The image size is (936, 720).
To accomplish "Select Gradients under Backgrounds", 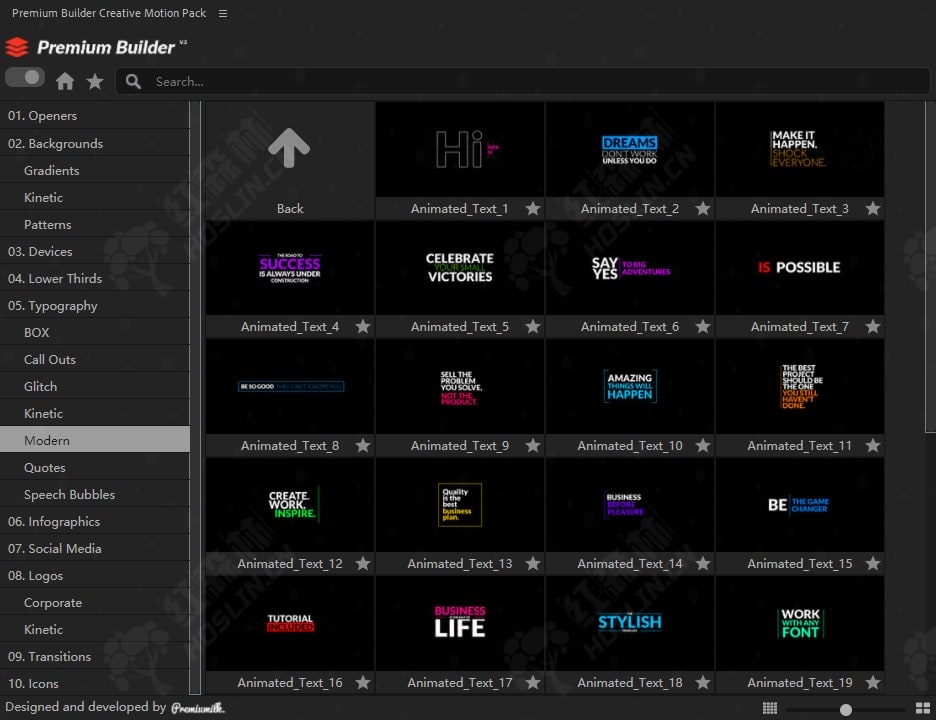I will tap(95, 170).
